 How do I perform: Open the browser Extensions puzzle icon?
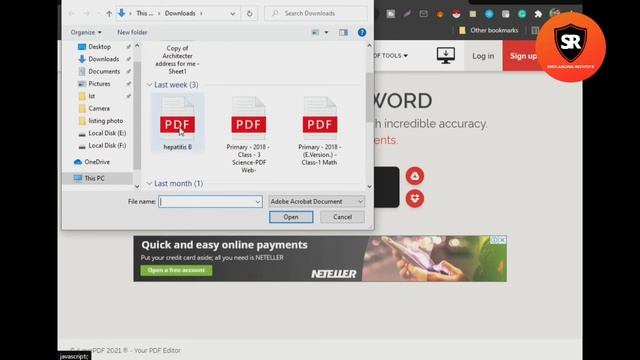pos(538,14)
